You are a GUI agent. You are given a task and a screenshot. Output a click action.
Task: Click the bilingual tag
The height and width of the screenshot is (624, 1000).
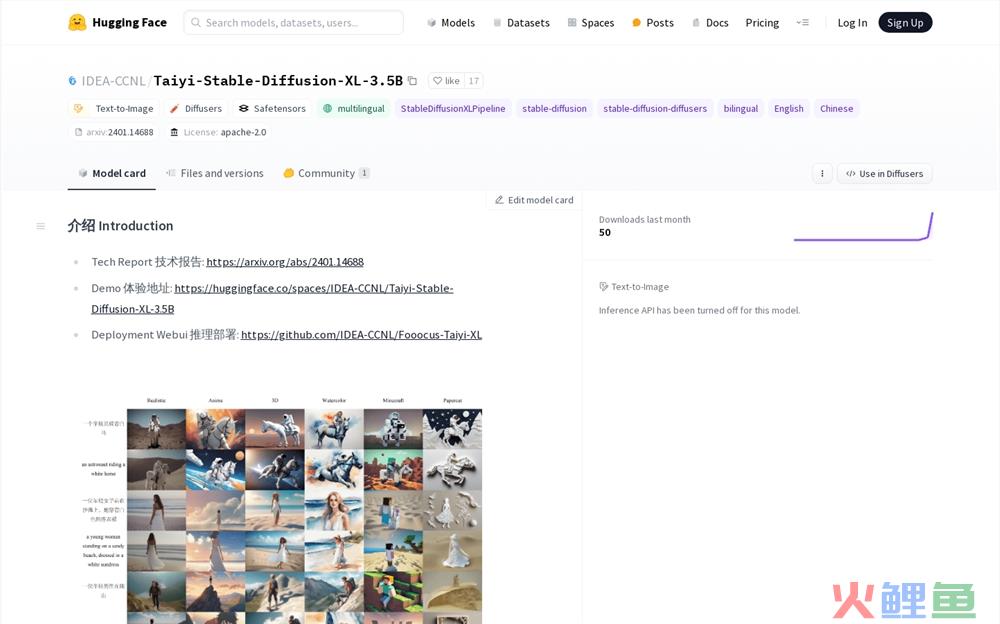740,108
